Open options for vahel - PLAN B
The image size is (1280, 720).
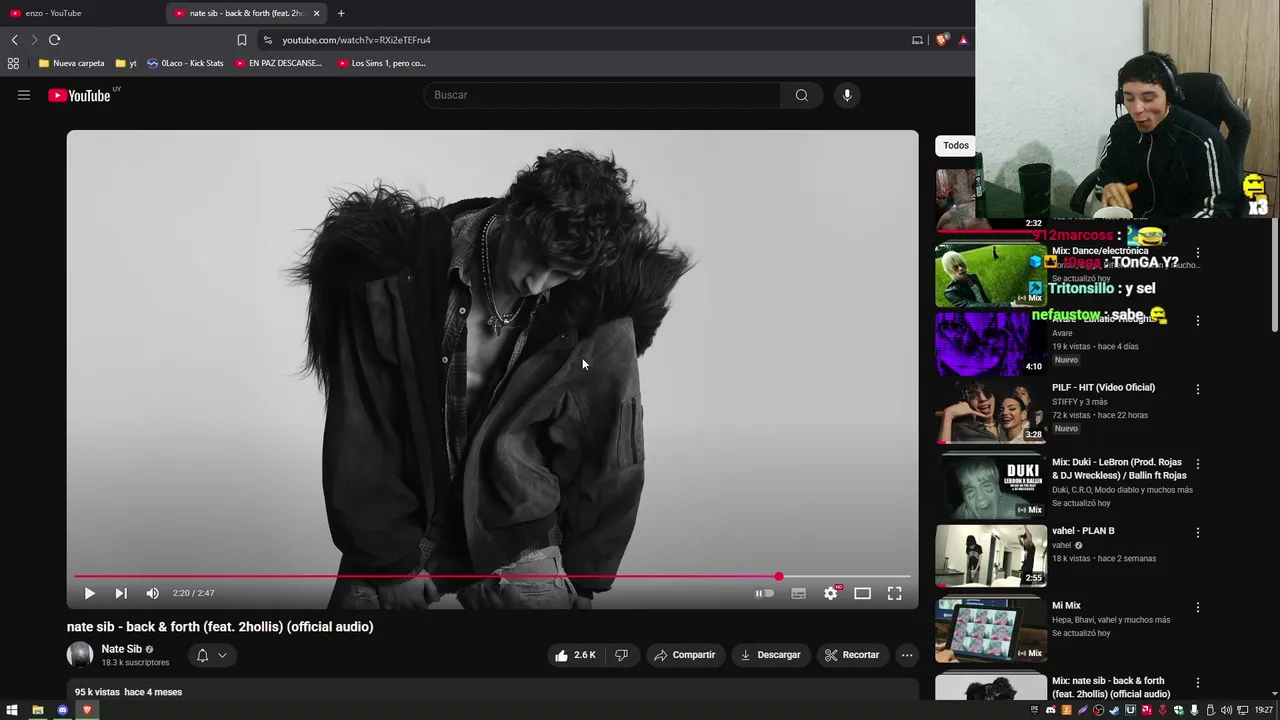point(1198,532)
